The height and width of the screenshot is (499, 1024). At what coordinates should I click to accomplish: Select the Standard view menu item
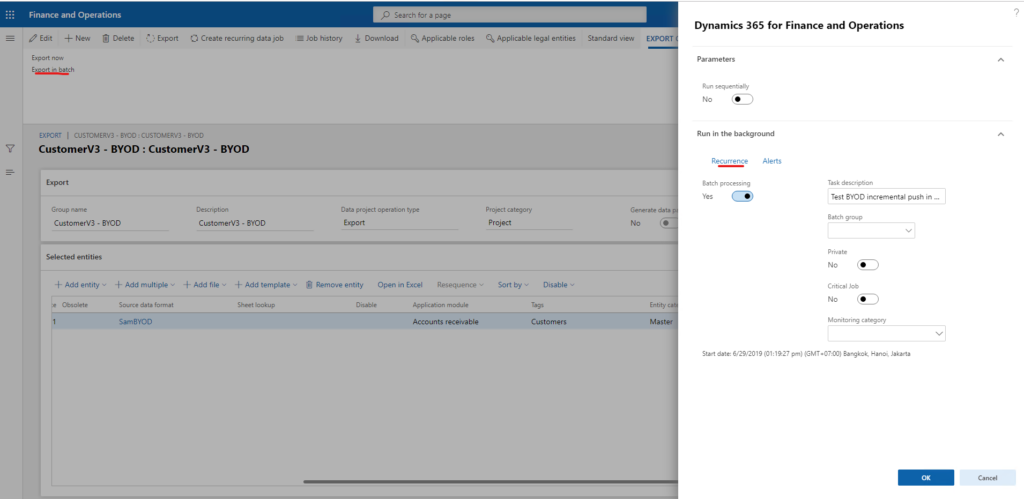coord(611,39)
